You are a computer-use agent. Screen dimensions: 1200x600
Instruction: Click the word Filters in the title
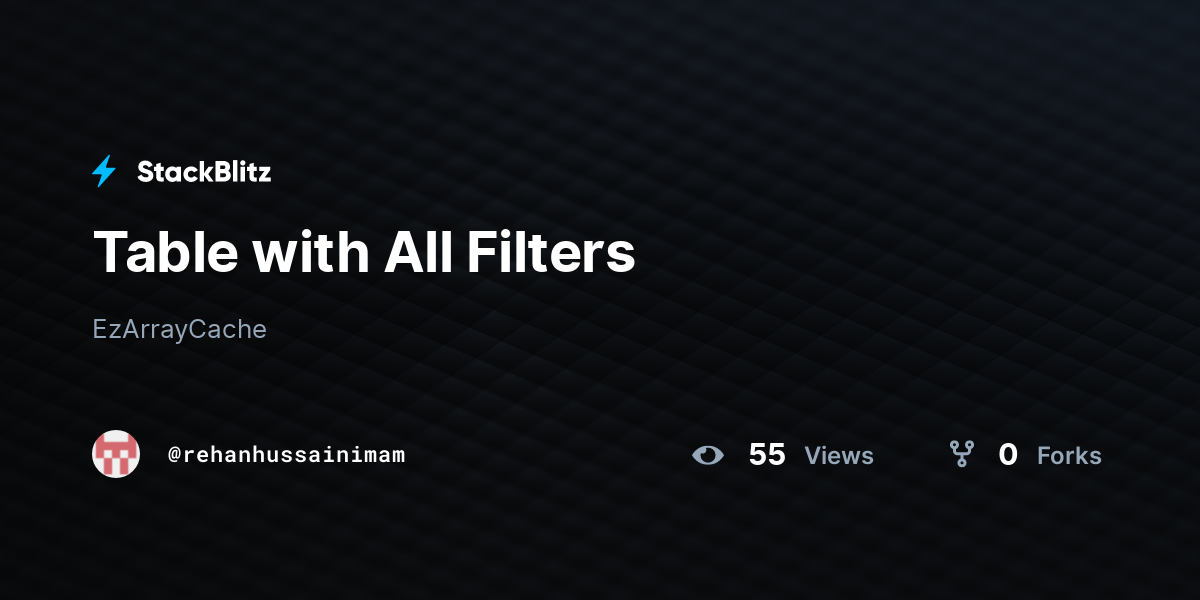(x=551, y=252)
